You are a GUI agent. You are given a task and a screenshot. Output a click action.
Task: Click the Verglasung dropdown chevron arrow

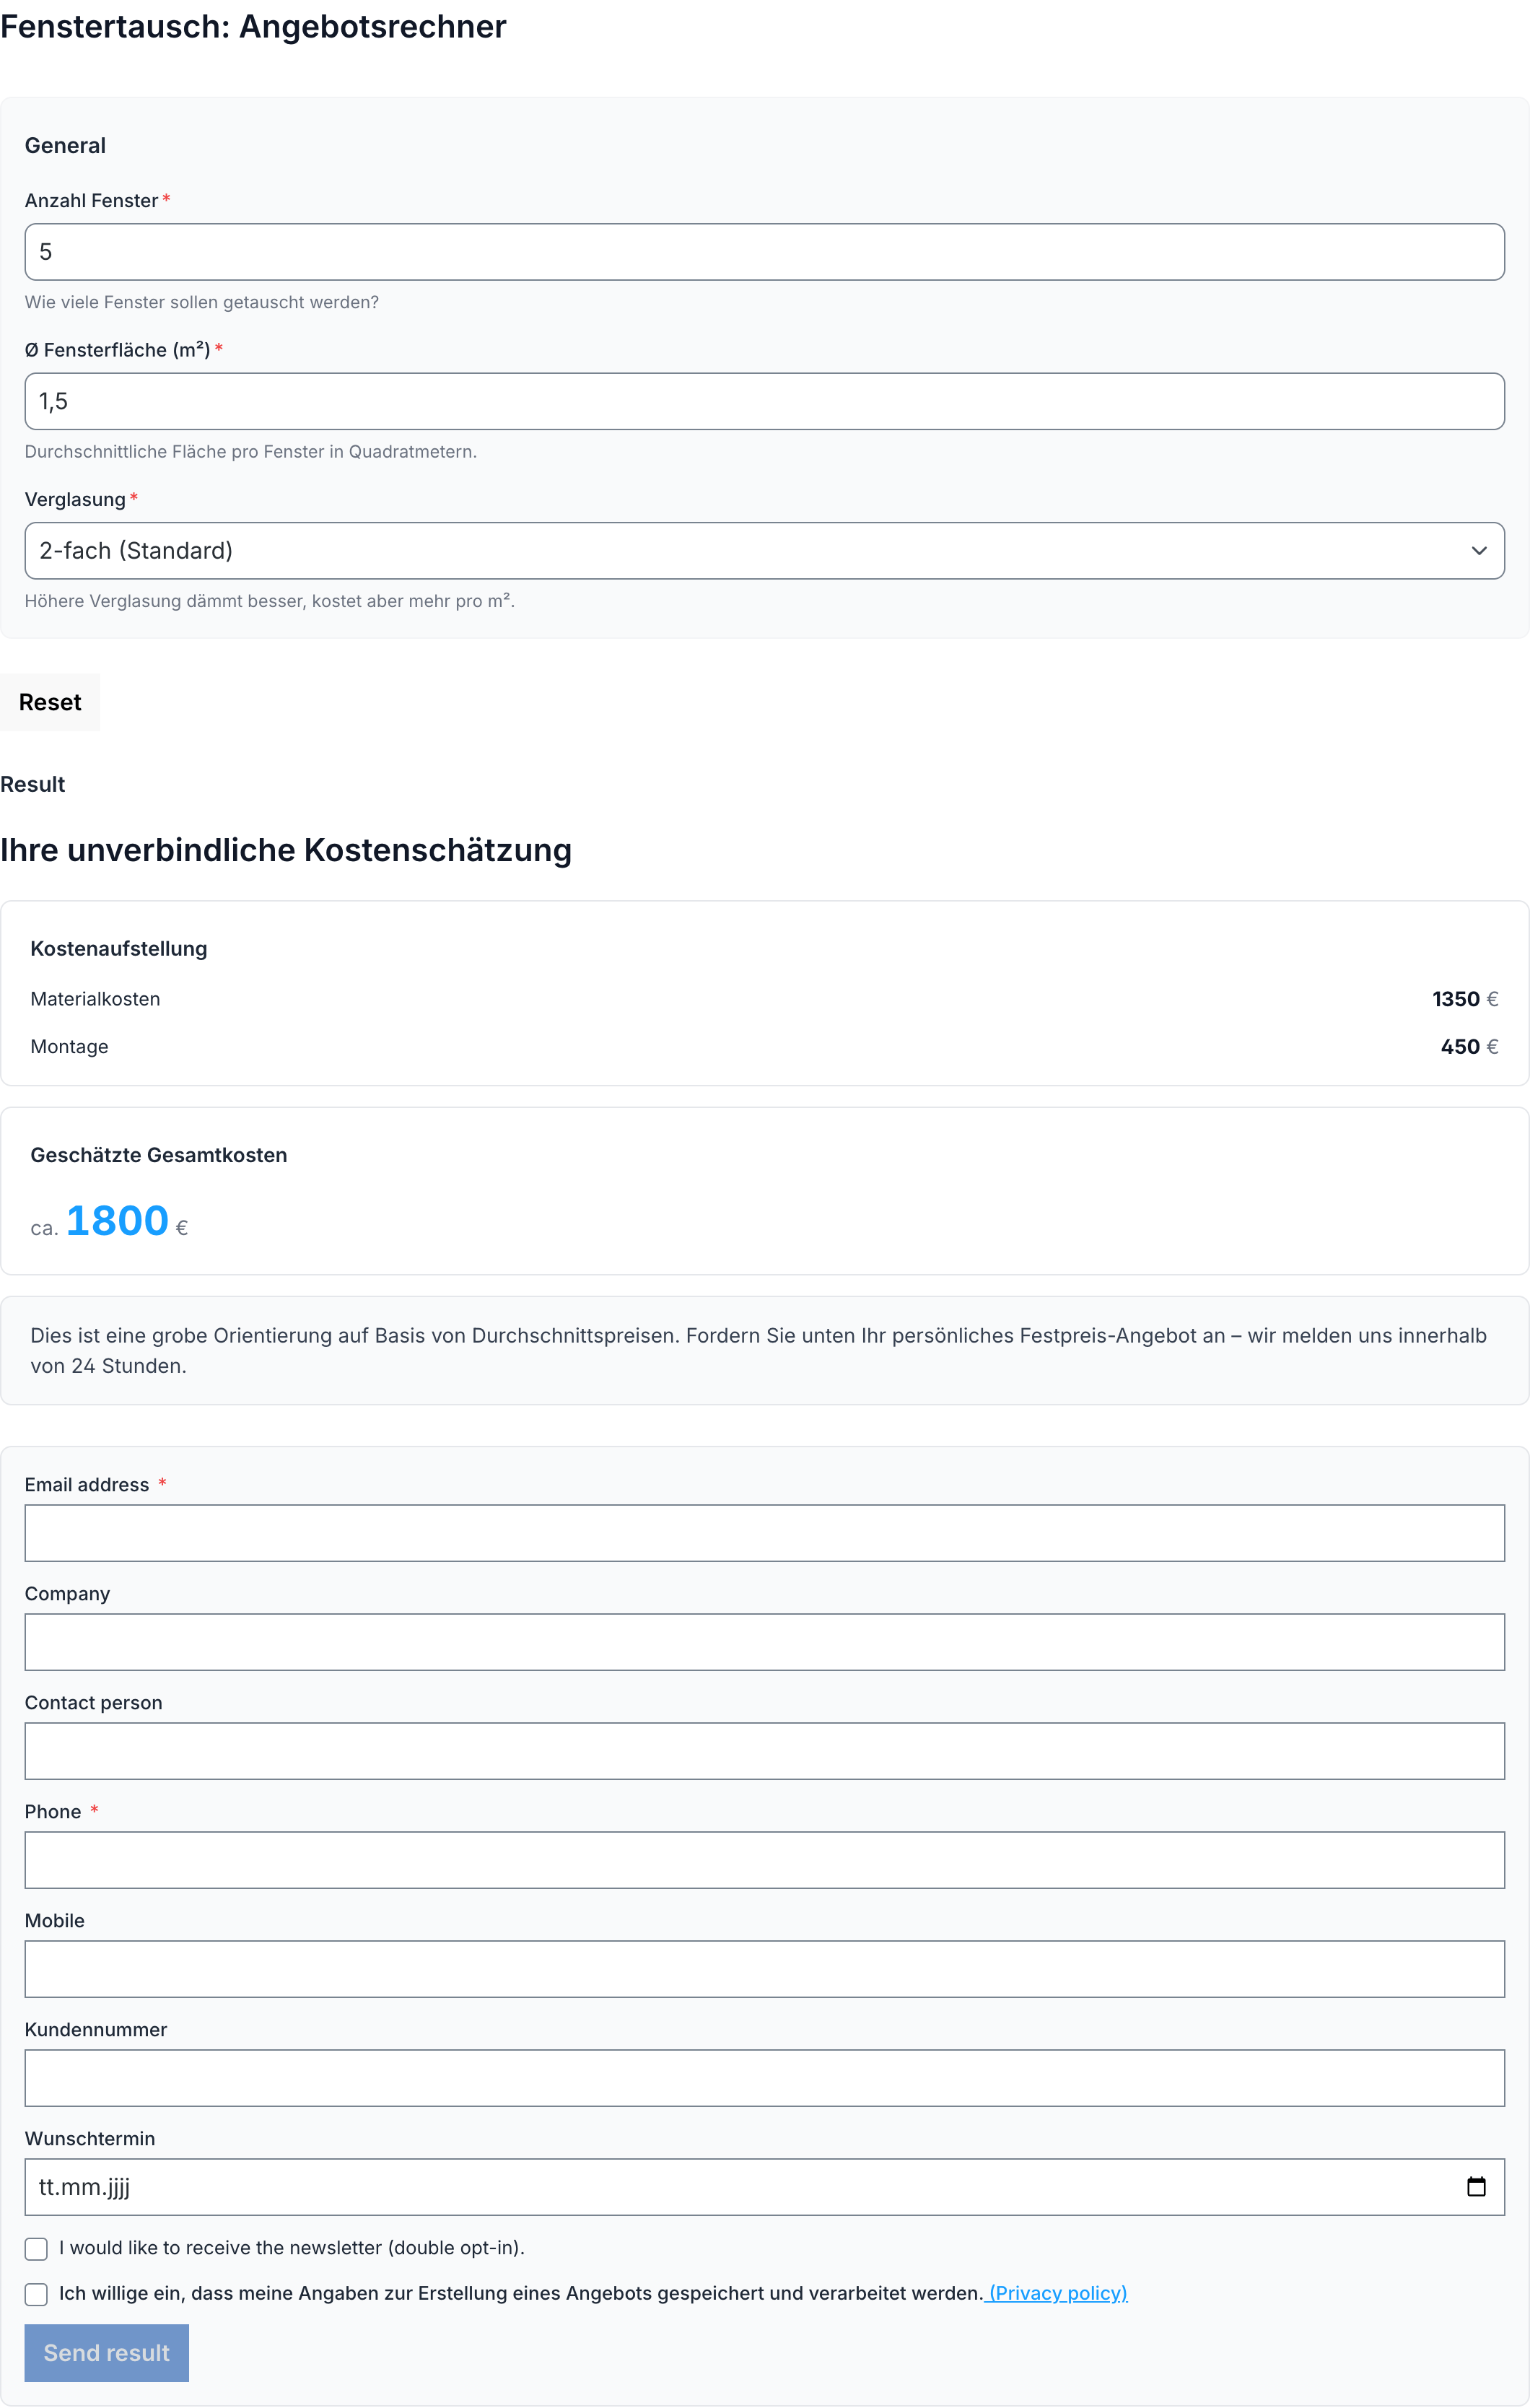1478,551
